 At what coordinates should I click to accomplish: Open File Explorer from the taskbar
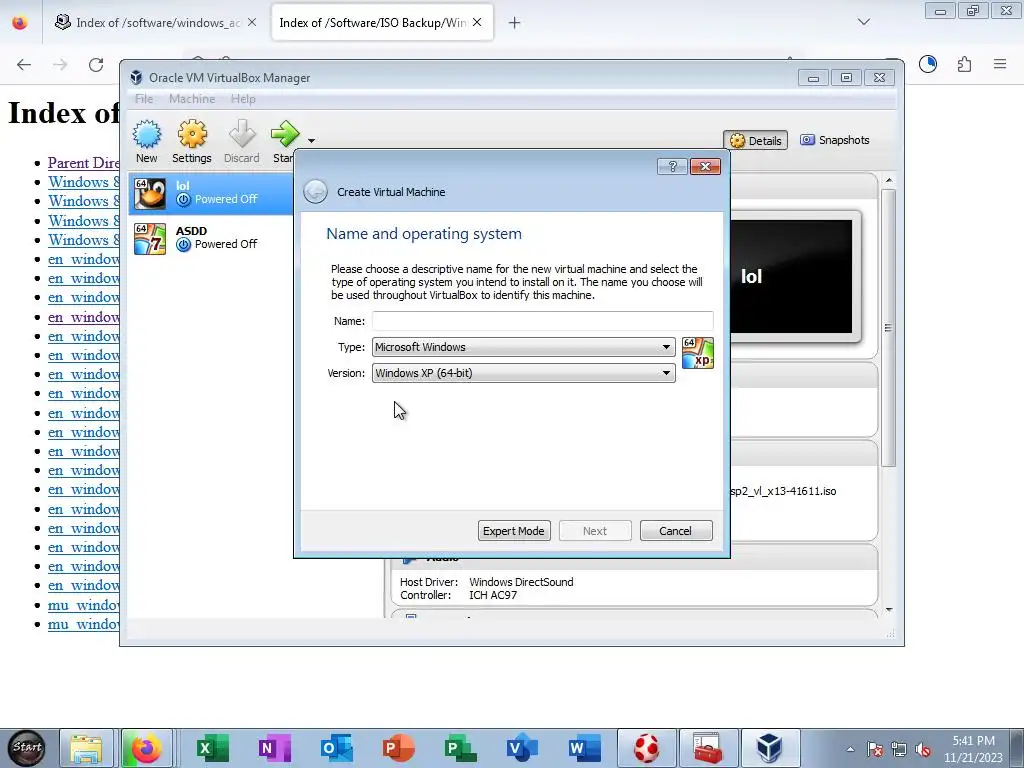click(86, 748)
